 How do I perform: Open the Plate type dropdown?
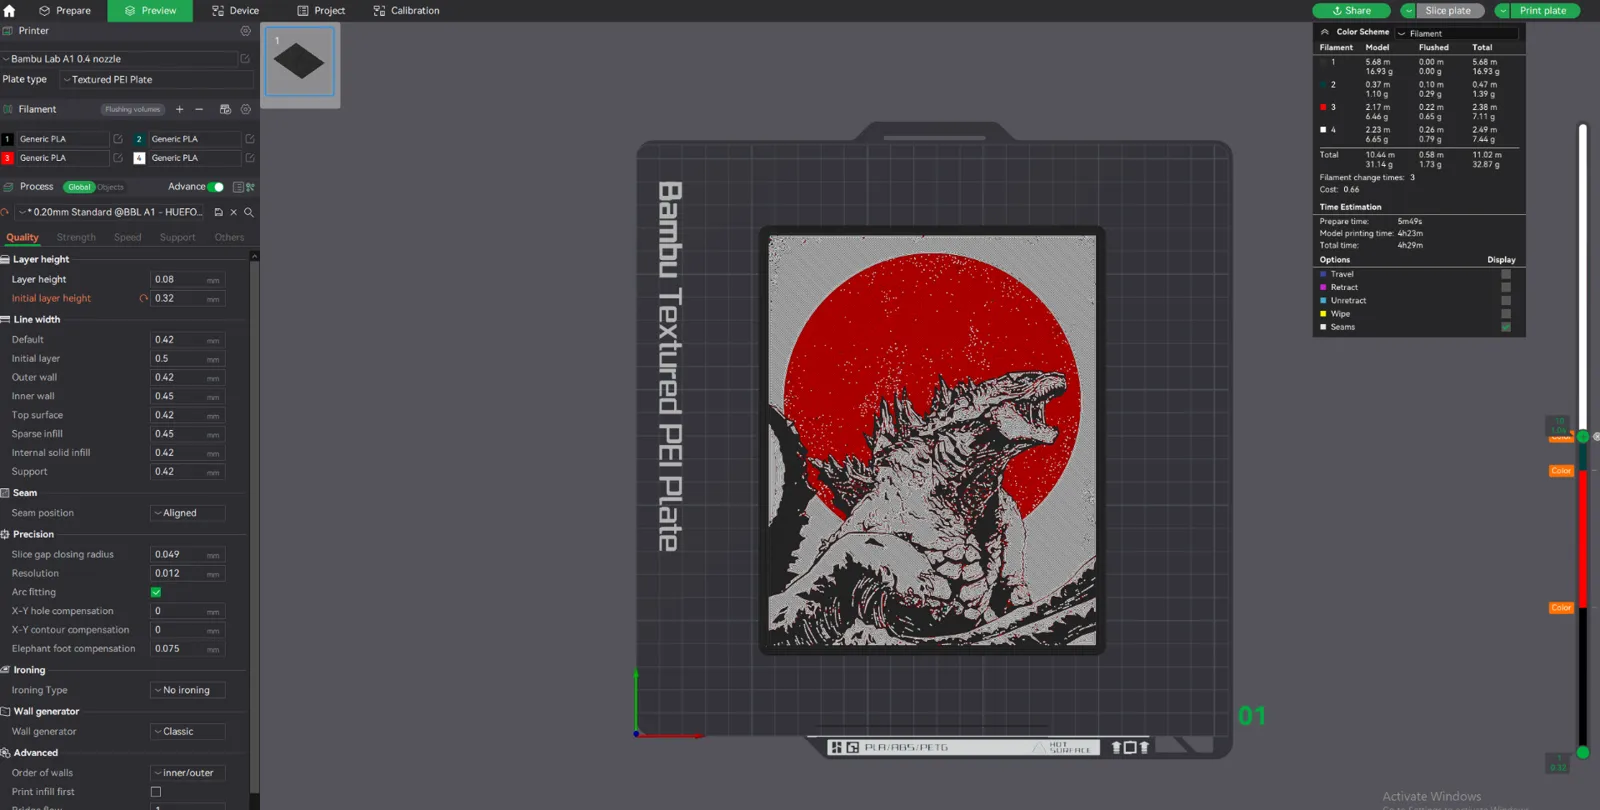click(157, 80)
